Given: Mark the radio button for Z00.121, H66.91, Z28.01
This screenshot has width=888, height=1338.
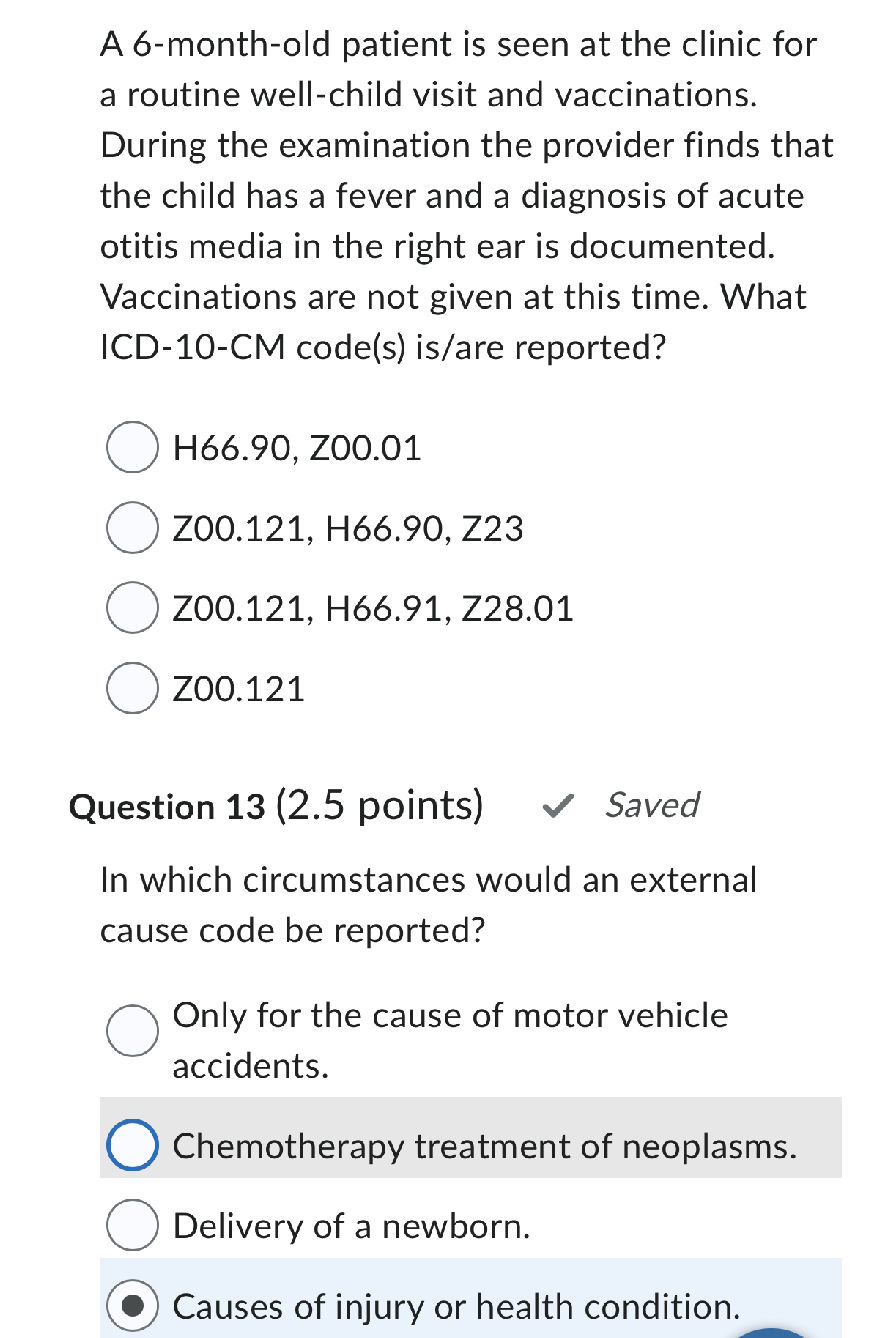Looking at the screenshot, I should [x=131, y=608].
